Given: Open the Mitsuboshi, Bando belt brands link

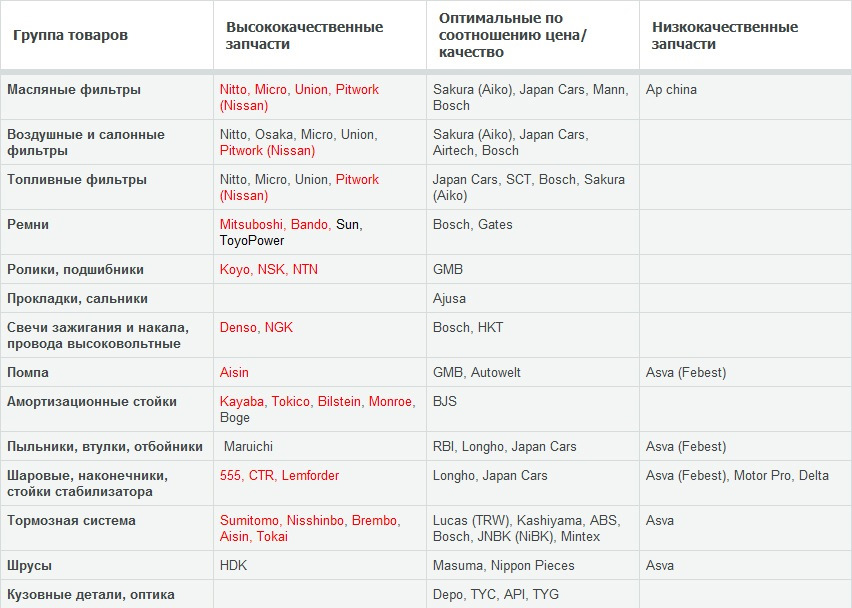Looking at the screenshot, I should 275,224.
